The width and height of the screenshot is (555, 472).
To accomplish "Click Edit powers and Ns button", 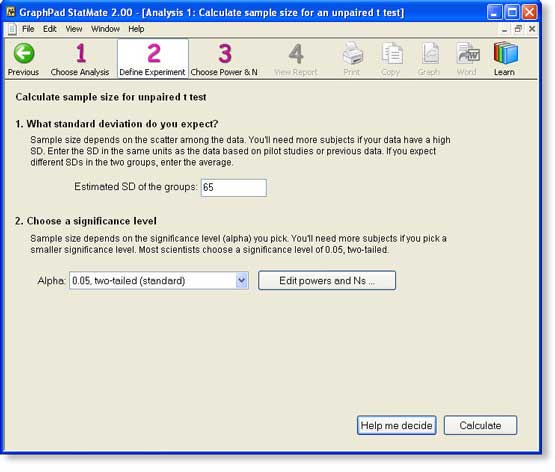I will [x=327, y=281].
